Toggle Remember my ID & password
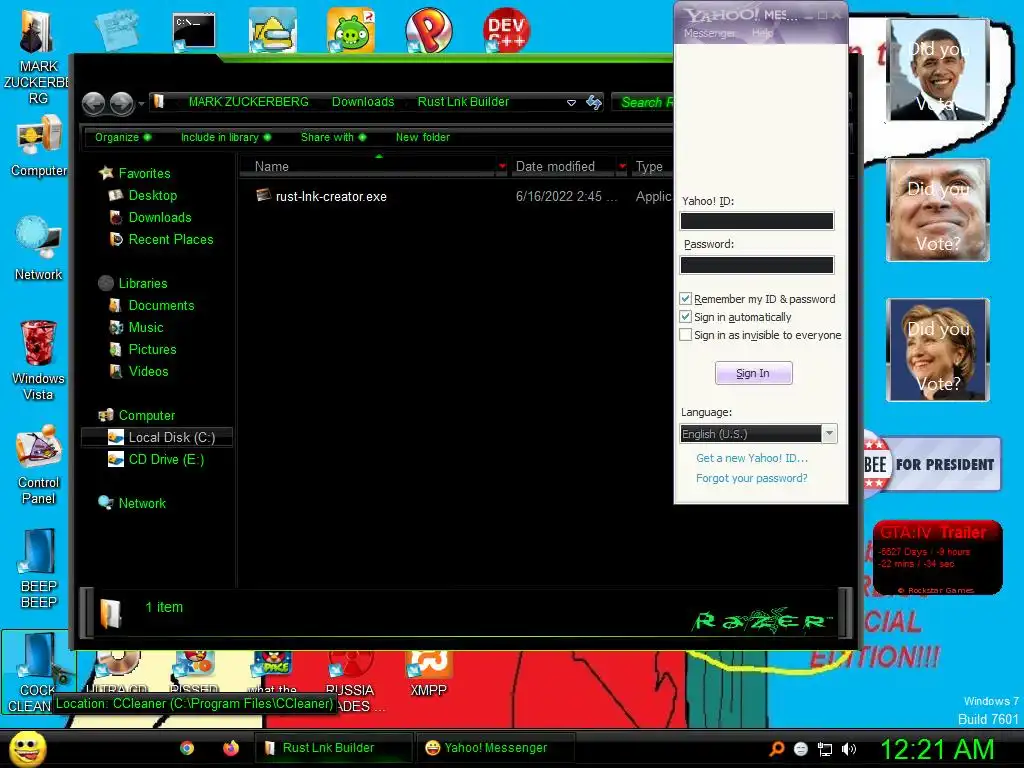 (685, 298)
